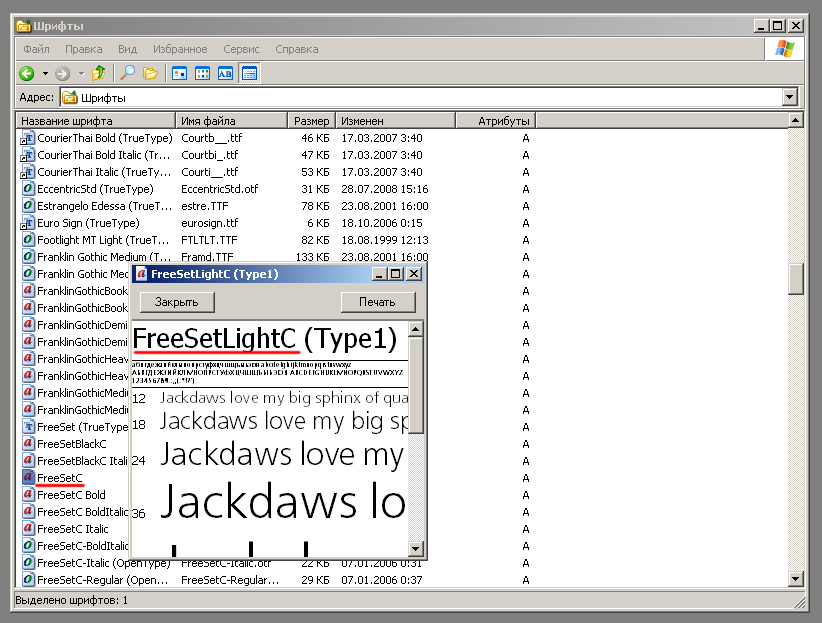Click date 18.08.1999 12:13

[385, 240]
